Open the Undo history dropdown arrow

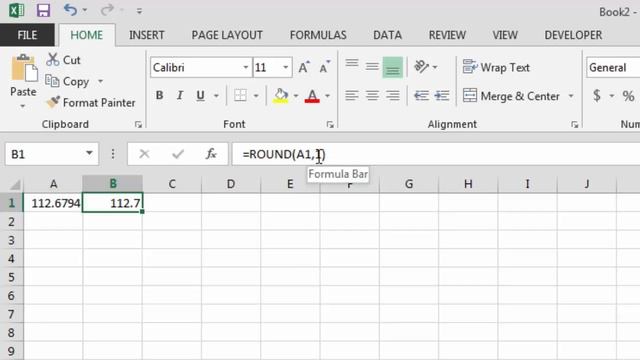point(85,10)
